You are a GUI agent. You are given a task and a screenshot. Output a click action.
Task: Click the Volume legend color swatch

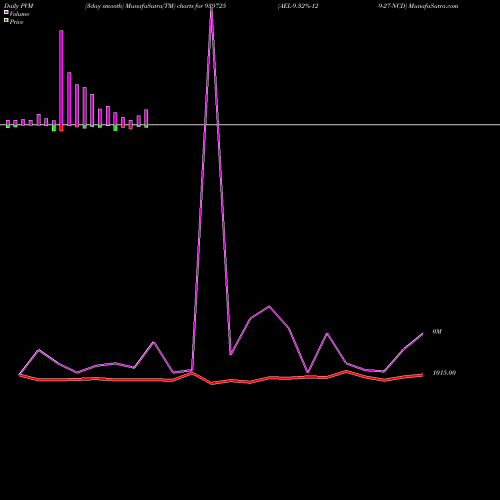[6, 12]
